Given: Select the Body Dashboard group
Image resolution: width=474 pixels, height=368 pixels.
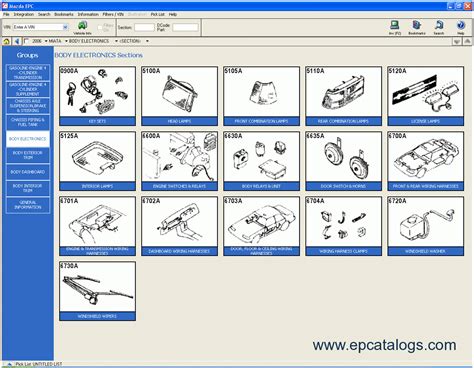Looking at the screenshot, I should tap(28, 172).
